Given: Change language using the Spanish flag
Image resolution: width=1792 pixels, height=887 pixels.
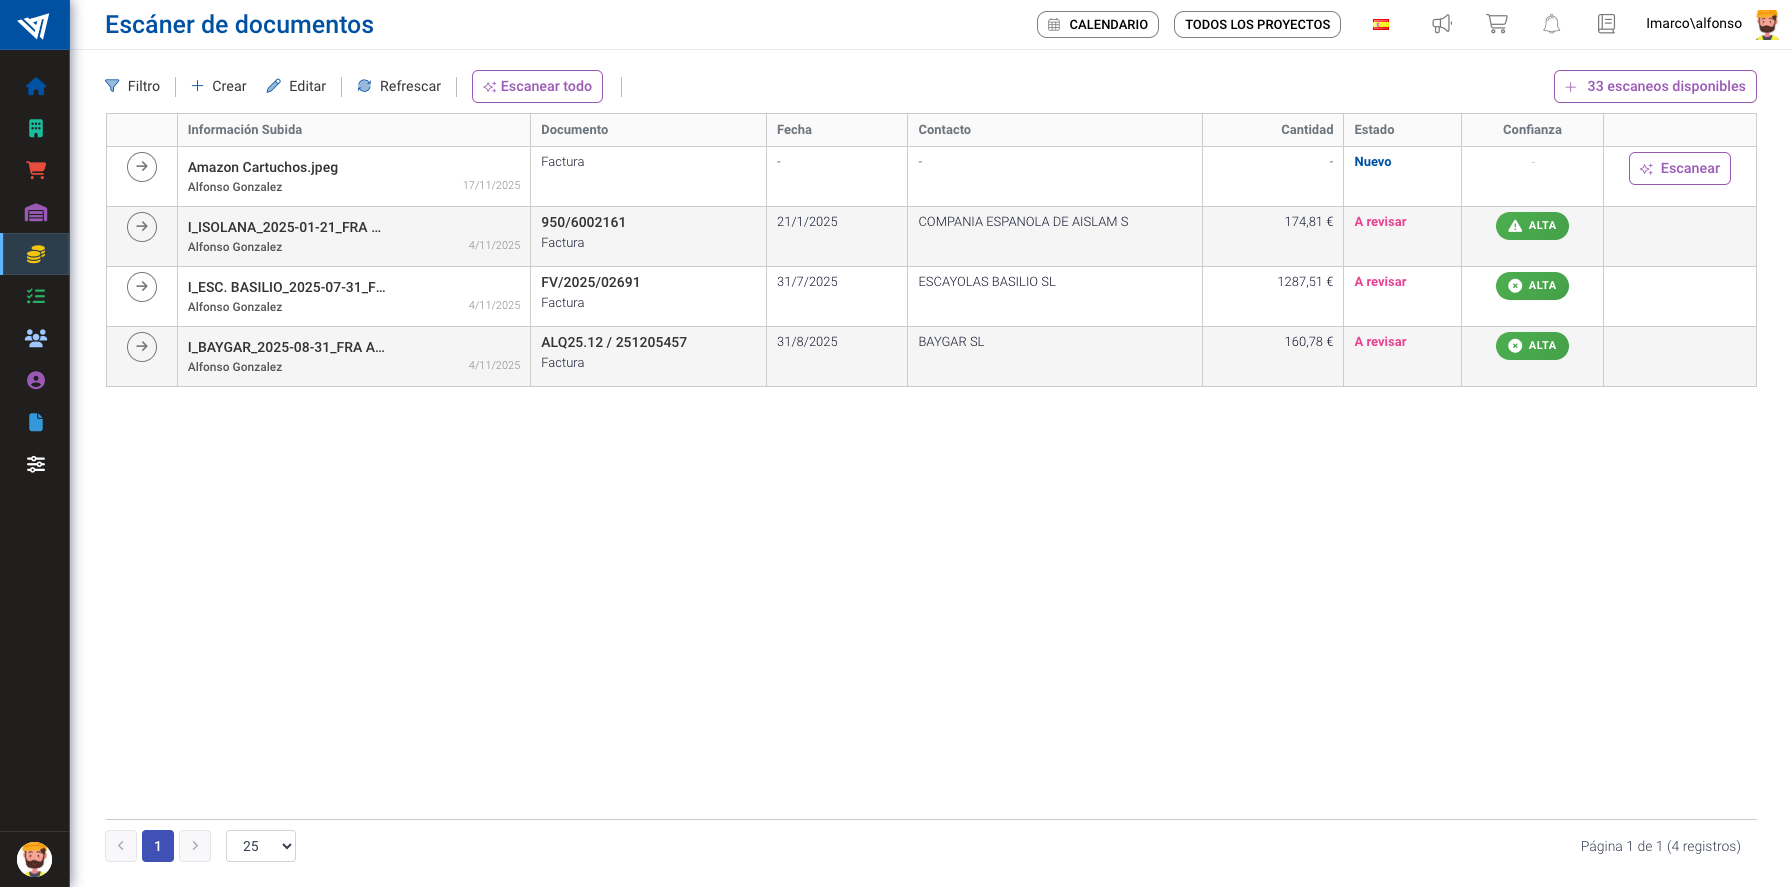Looking at the screenshot, I should coord(1381,24).
